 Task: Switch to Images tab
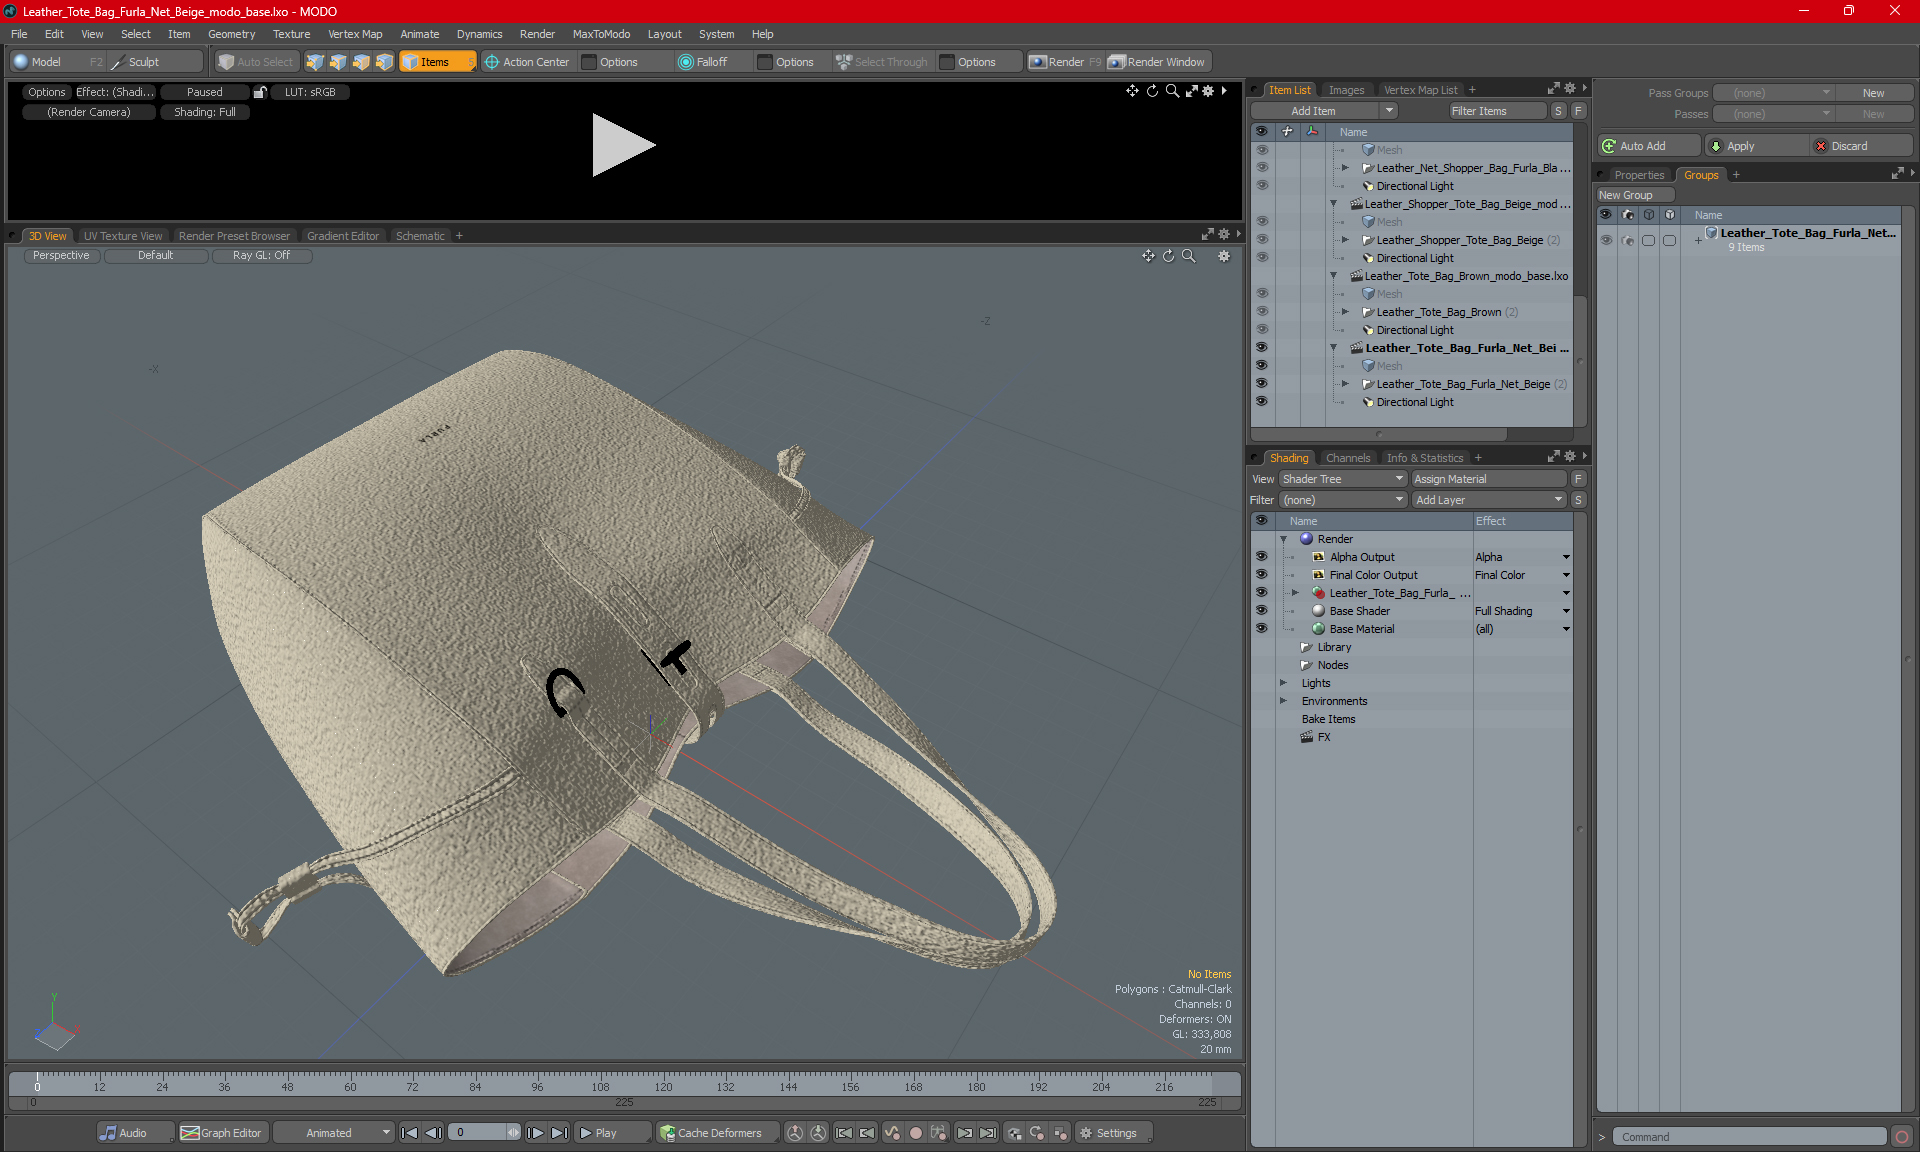[1346, 90]
